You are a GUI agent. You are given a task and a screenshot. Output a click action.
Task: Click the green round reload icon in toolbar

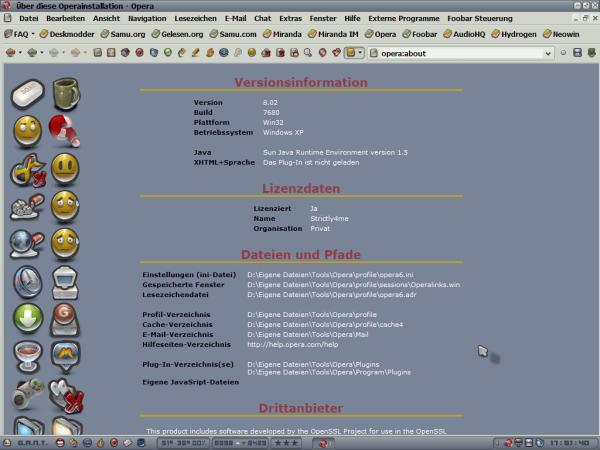pos(168,52)
